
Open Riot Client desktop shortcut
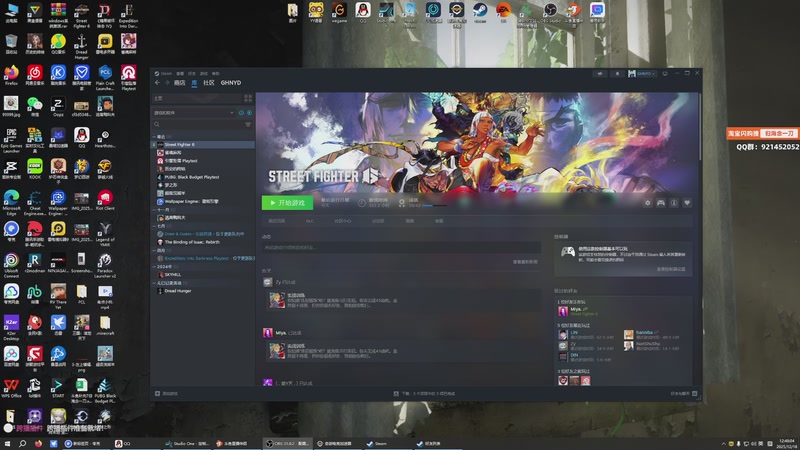coord(105,200)
